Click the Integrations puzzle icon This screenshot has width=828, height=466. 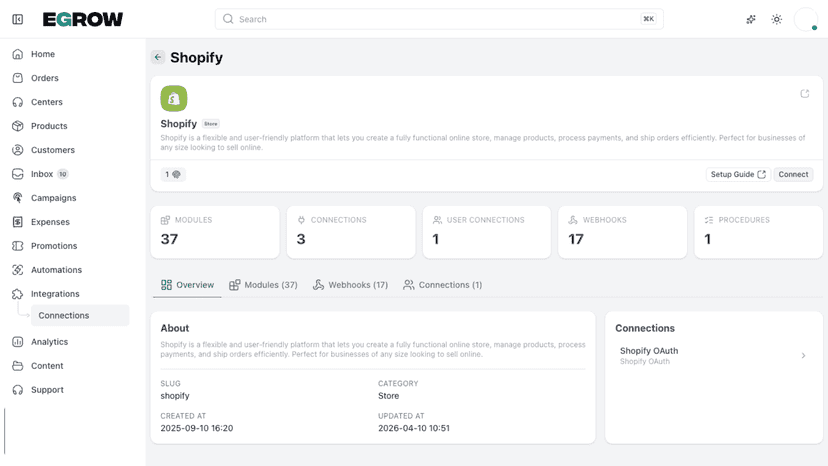point(17,294)
